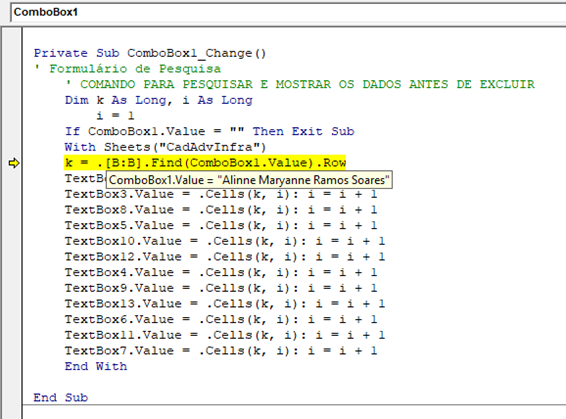The image size is (566, 419).
Task: Click the End With line
Action: tap(96, 366)
